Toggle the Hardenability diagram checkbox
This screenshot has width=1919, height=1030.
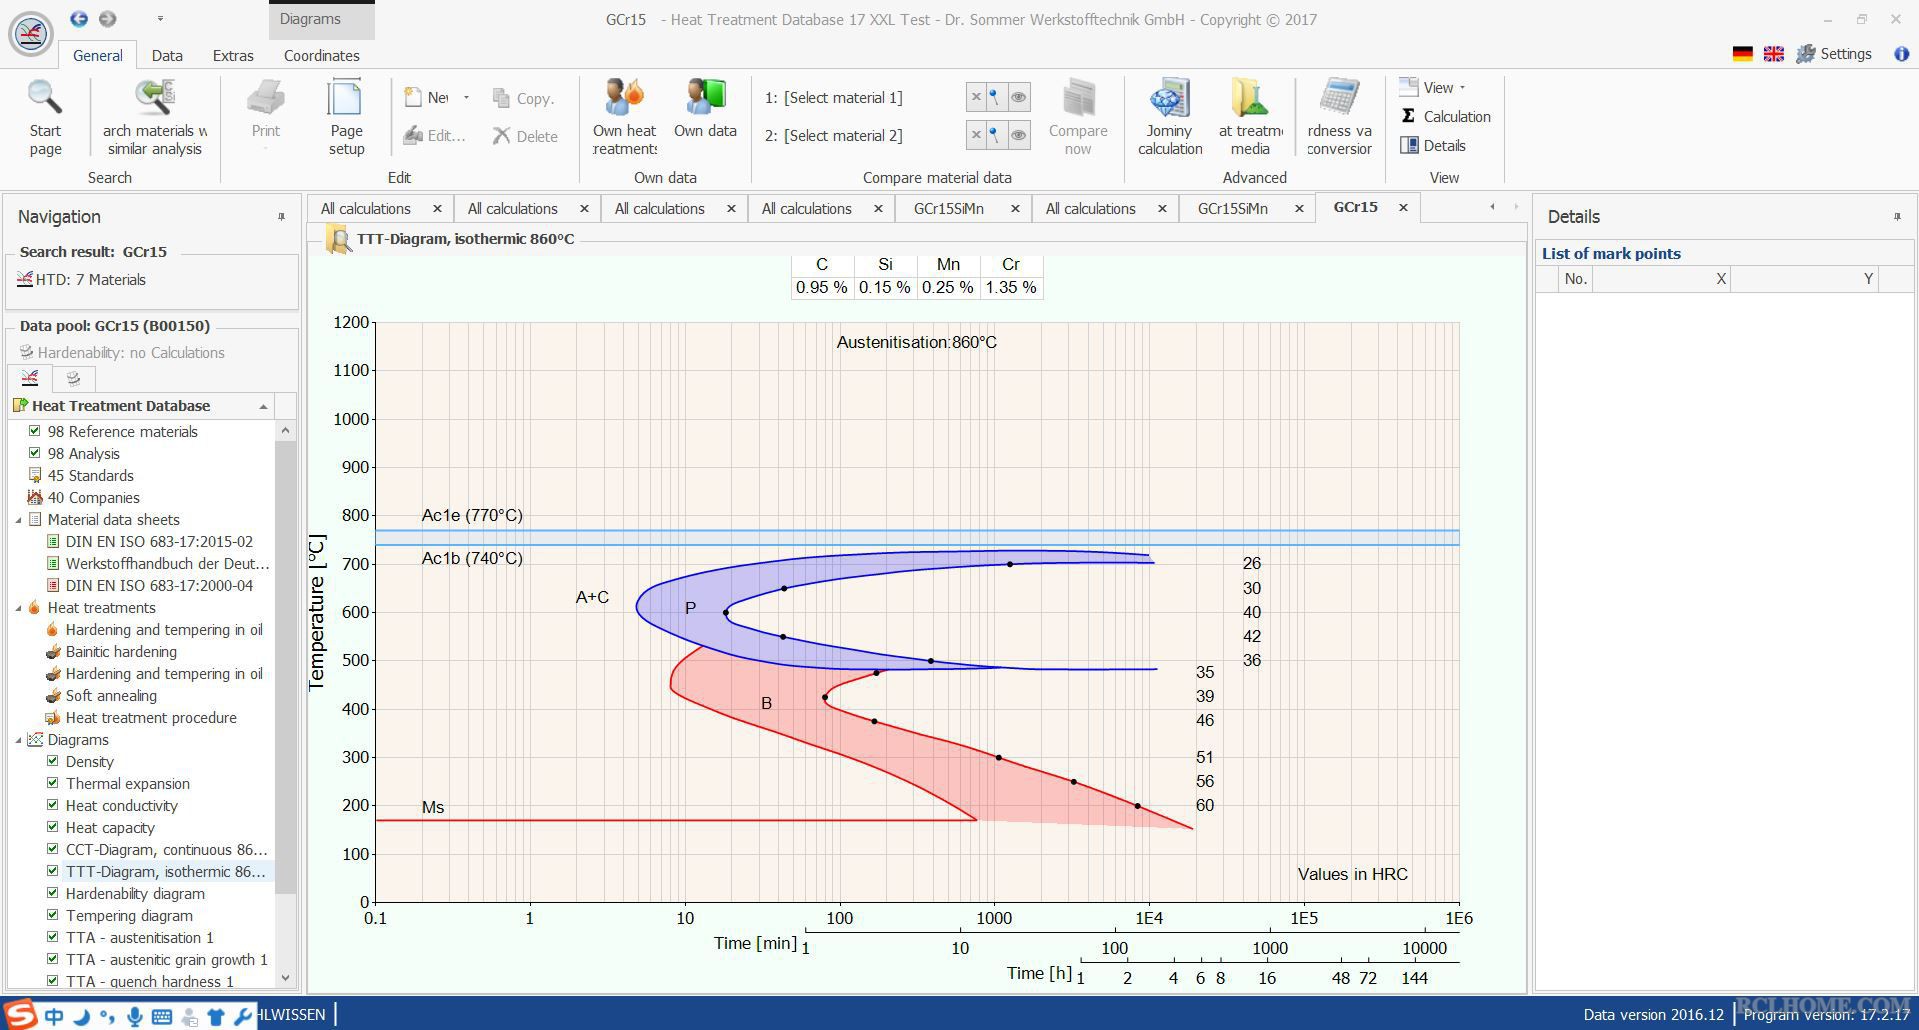pos(53,893)
